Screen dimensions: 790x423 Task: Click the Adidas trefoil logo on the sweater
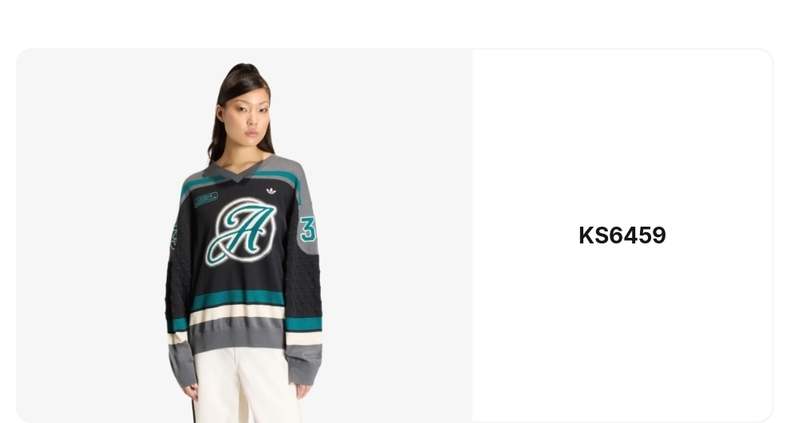pyautogui.click(x=271, y=190)
